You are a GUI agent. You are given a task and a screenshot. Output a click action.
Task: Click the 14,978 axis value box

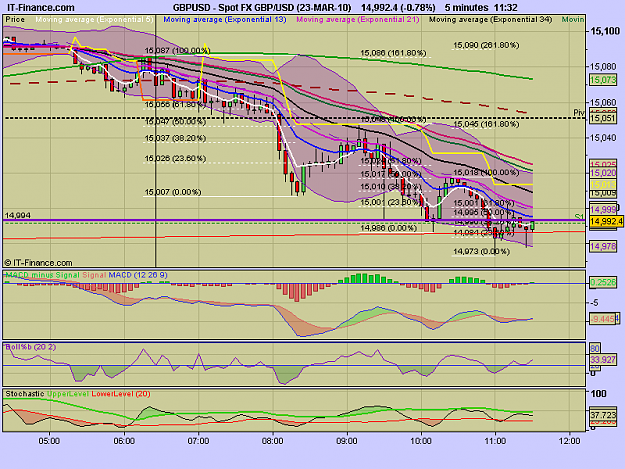pos(603,247)
